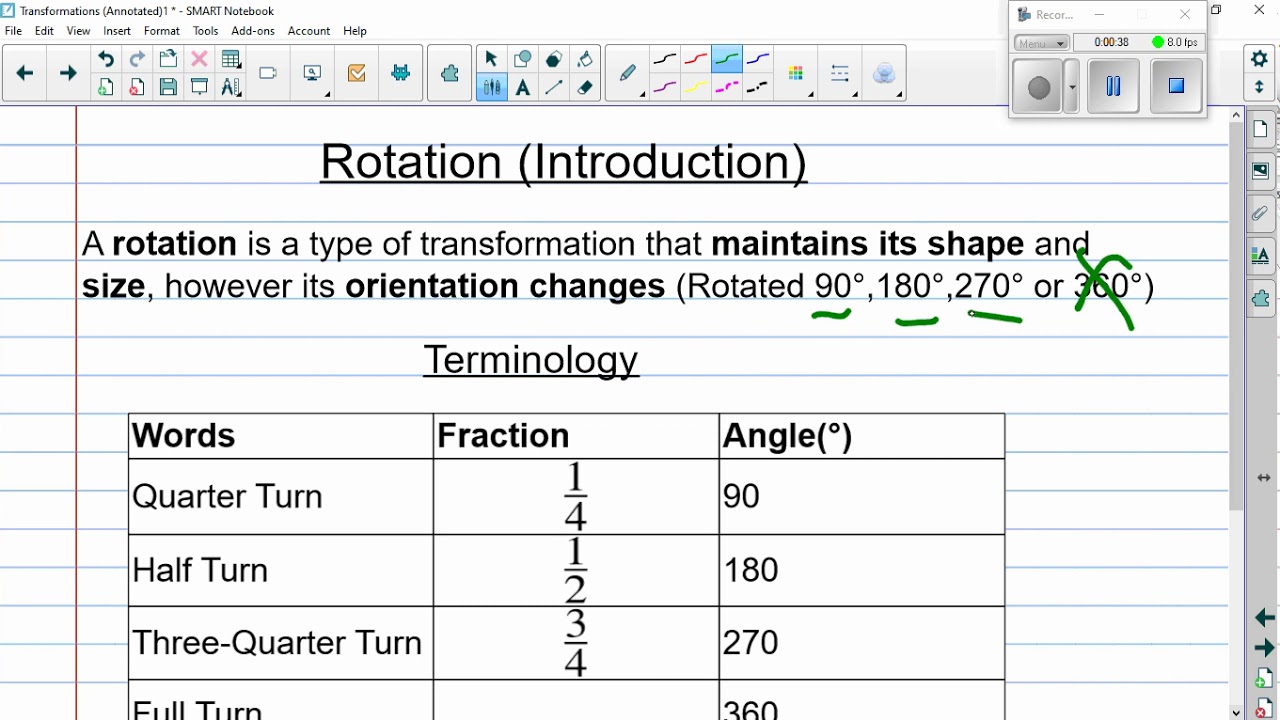This screenshot has height=720, width=1280.
Task: Open the Gallery sidebar tab
Action: 1260,171
